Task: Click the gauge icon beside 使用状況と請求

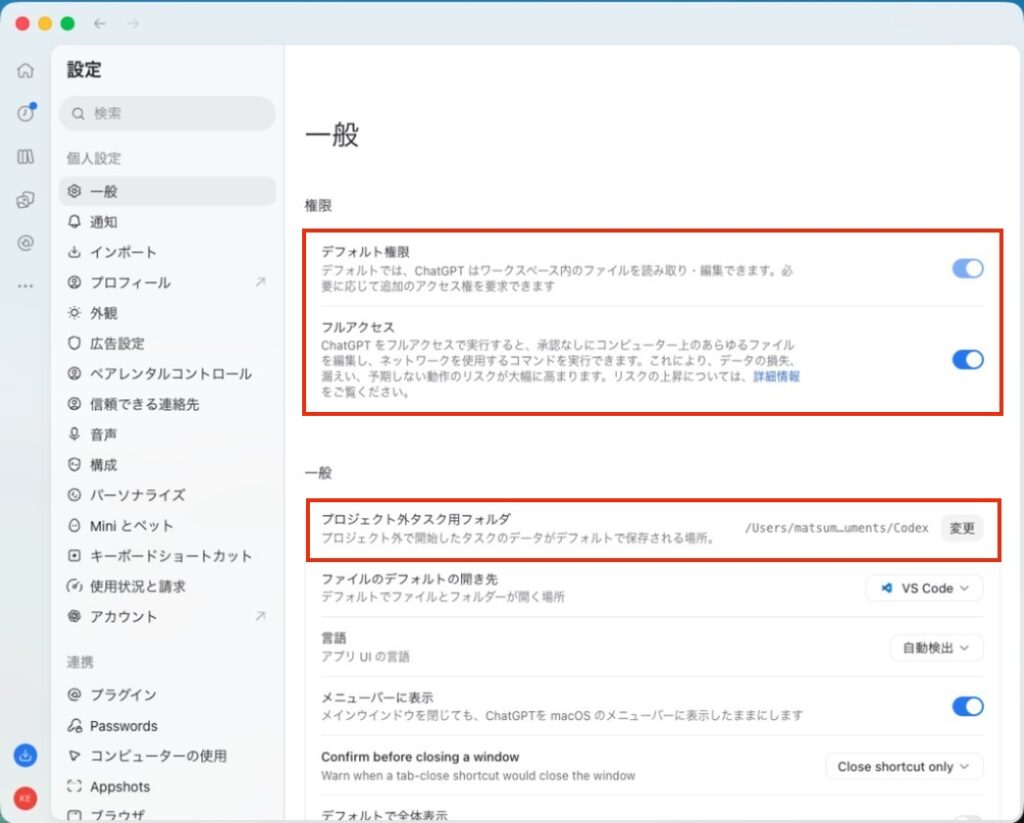Action: click(74, 586)
